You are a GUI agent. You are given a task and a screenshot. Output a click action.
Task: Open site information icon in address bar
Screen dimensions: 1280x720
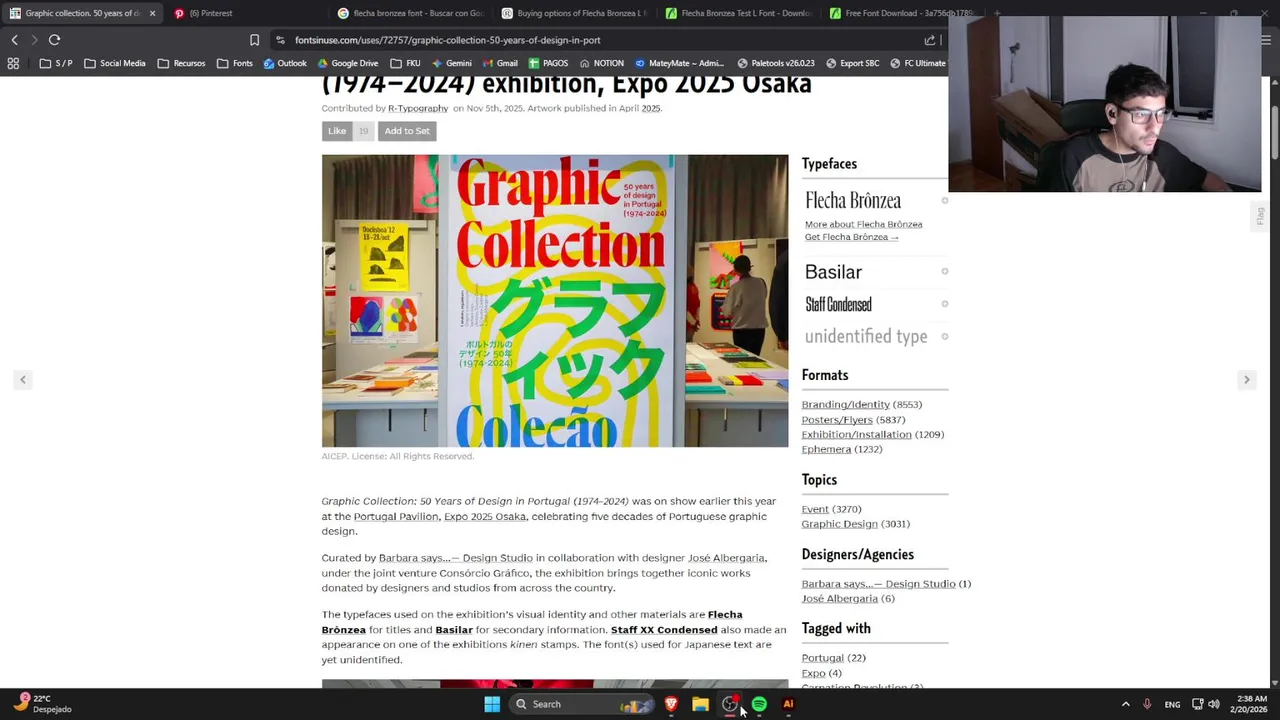281,40
